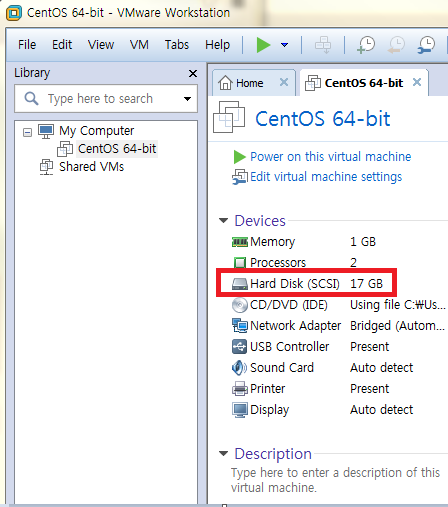Switch to the CentOS 64-bit tab
The image size is (448, 507).
pyautogui.click(x=364, y=83)
